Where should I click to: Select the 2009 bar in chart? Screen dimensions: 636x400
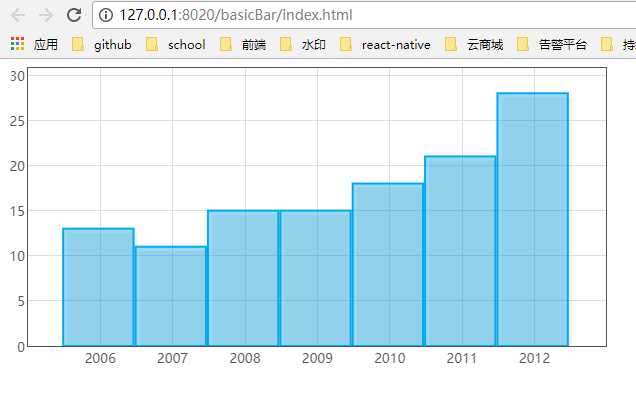click(x=316, y=278)
